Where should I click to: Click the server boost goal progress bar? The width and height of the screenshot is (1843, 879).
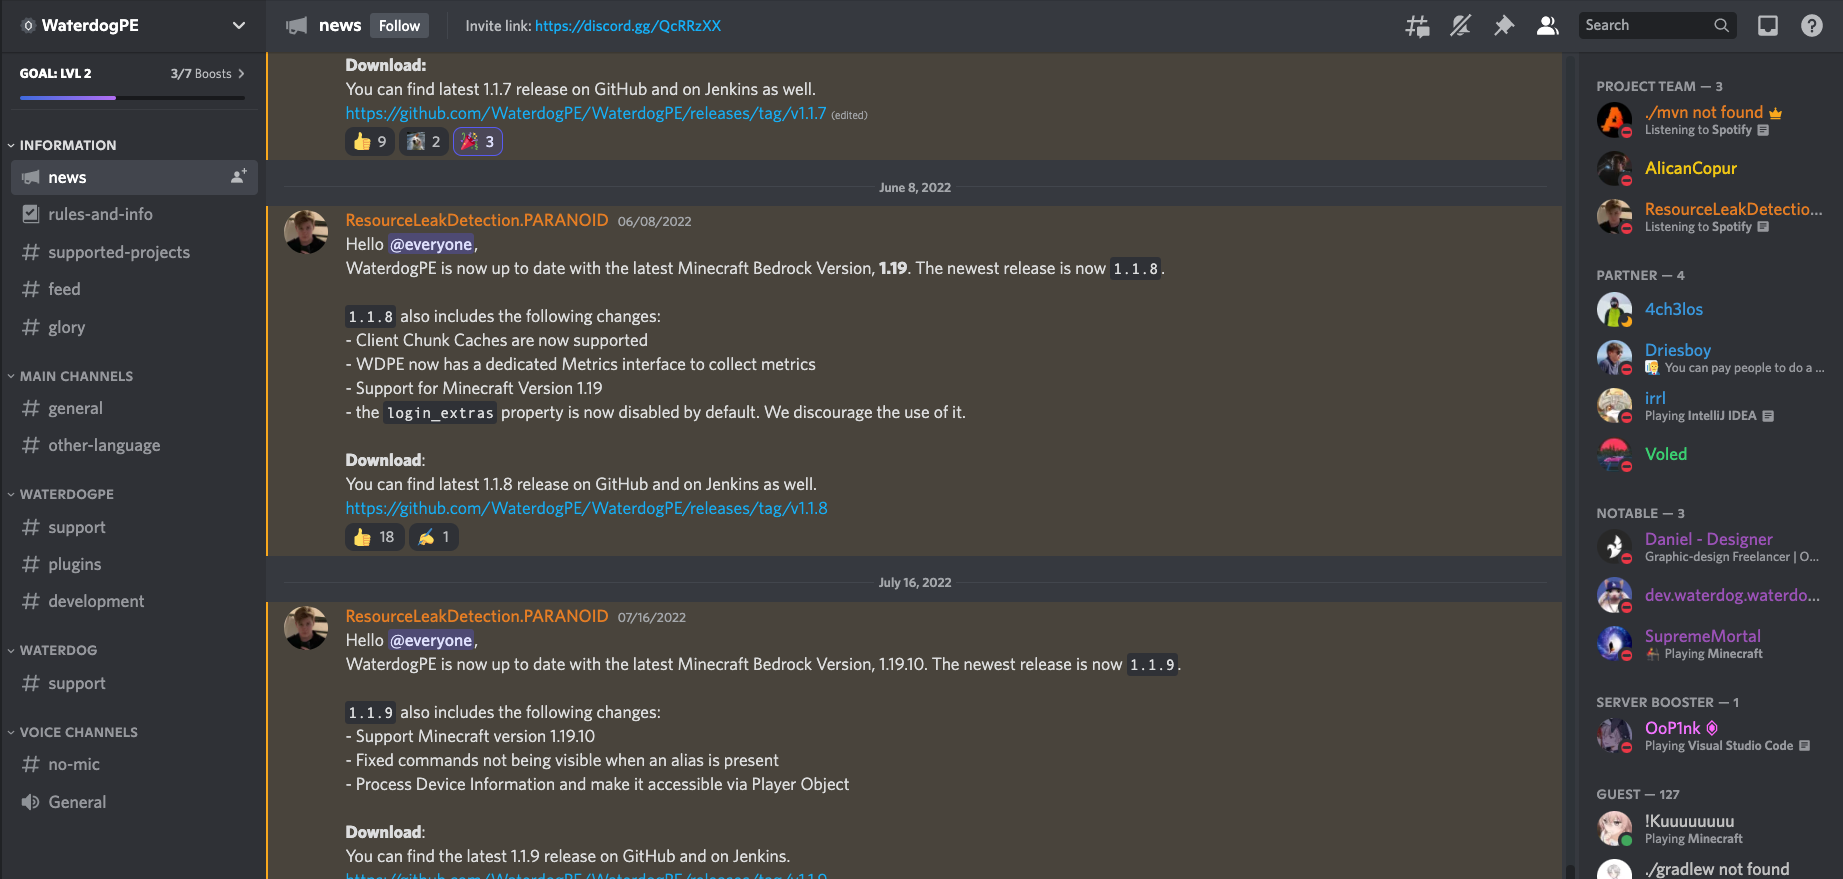132,97
